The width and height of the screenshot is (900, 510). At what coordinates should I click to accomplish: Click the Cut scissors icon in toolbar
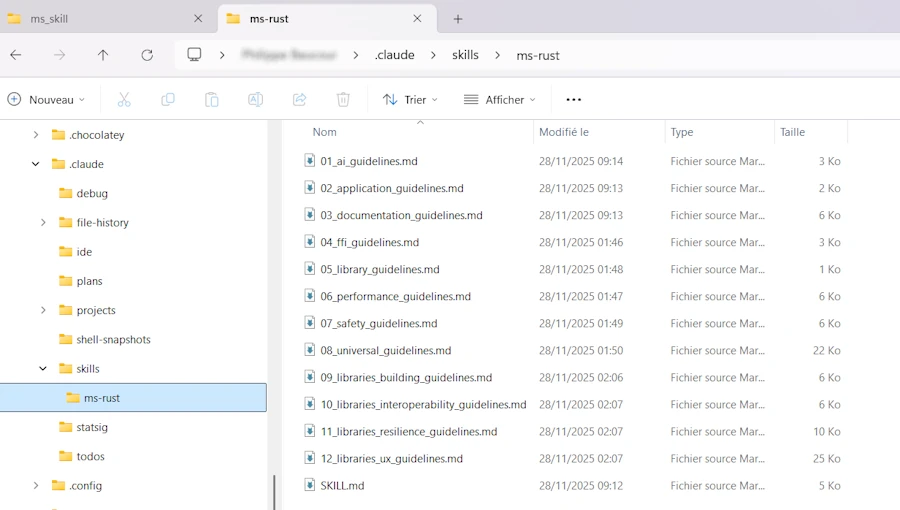[x=124, y=99]
